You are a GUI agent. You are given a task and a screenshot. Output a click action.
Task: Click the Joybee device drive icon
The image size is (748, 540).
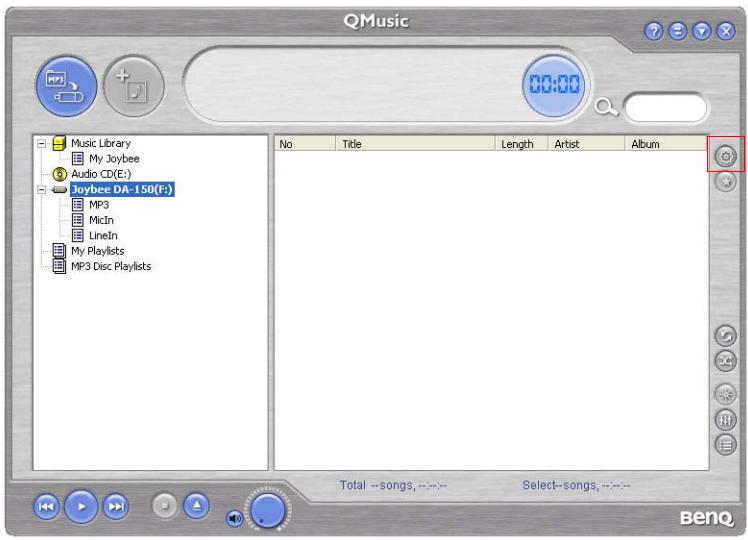pyautogui.click(x=59, y=189)
